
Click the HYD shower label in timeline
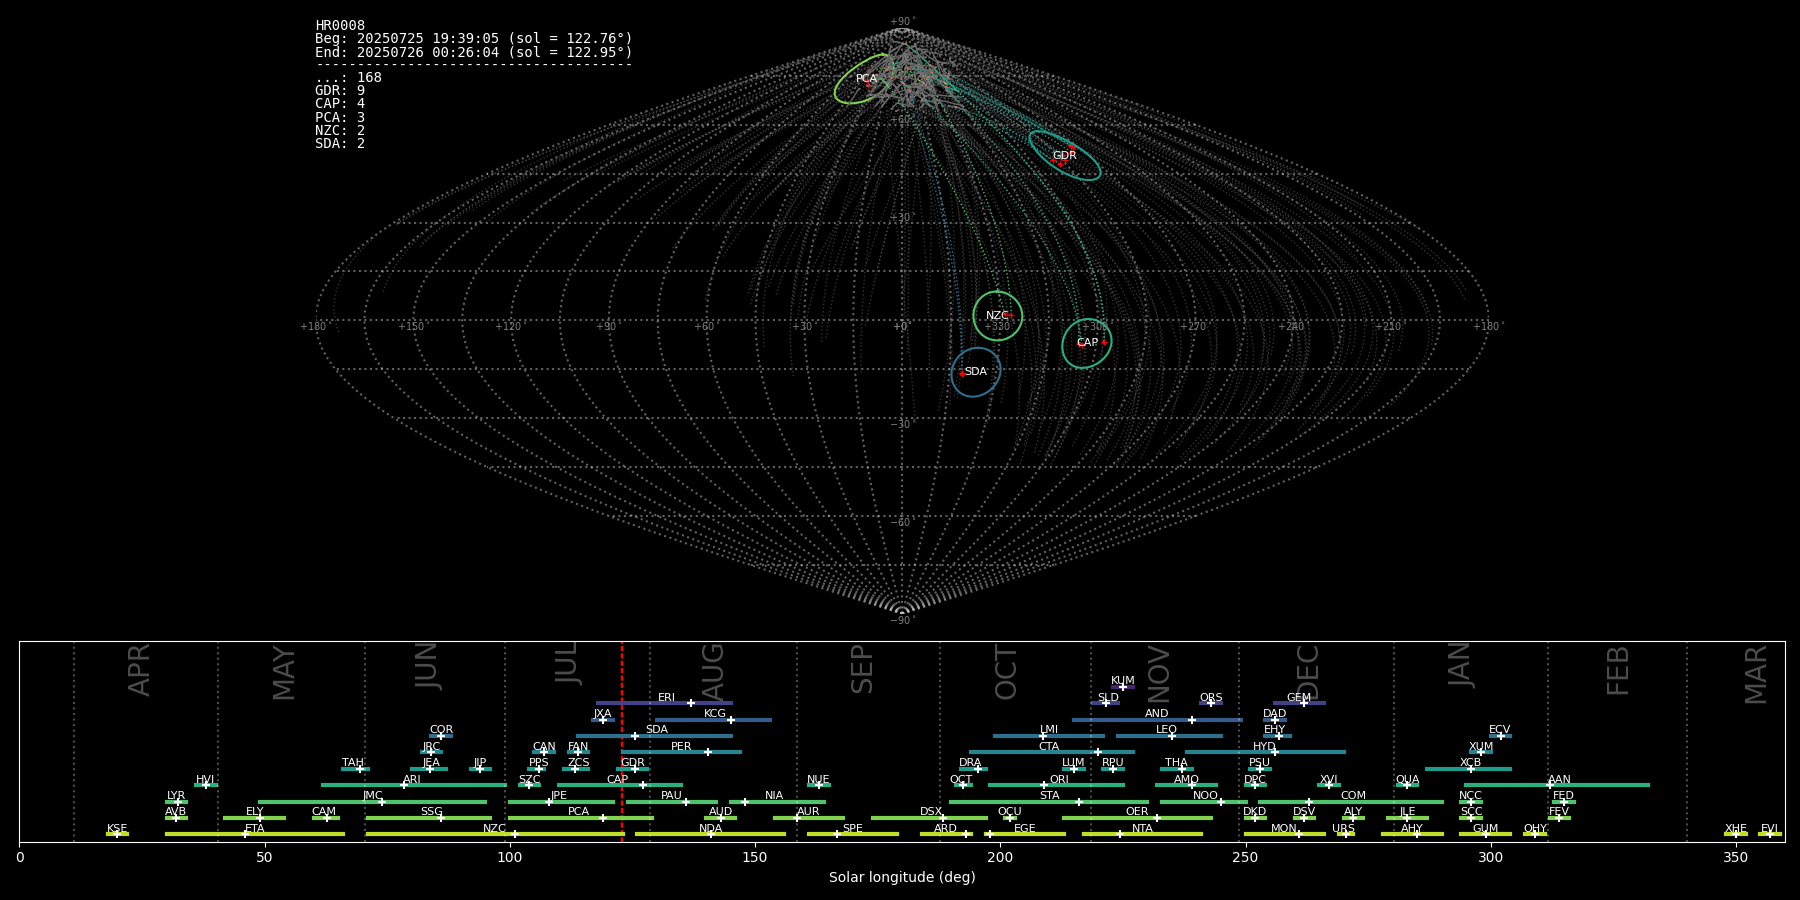(x=1264, y=747)
